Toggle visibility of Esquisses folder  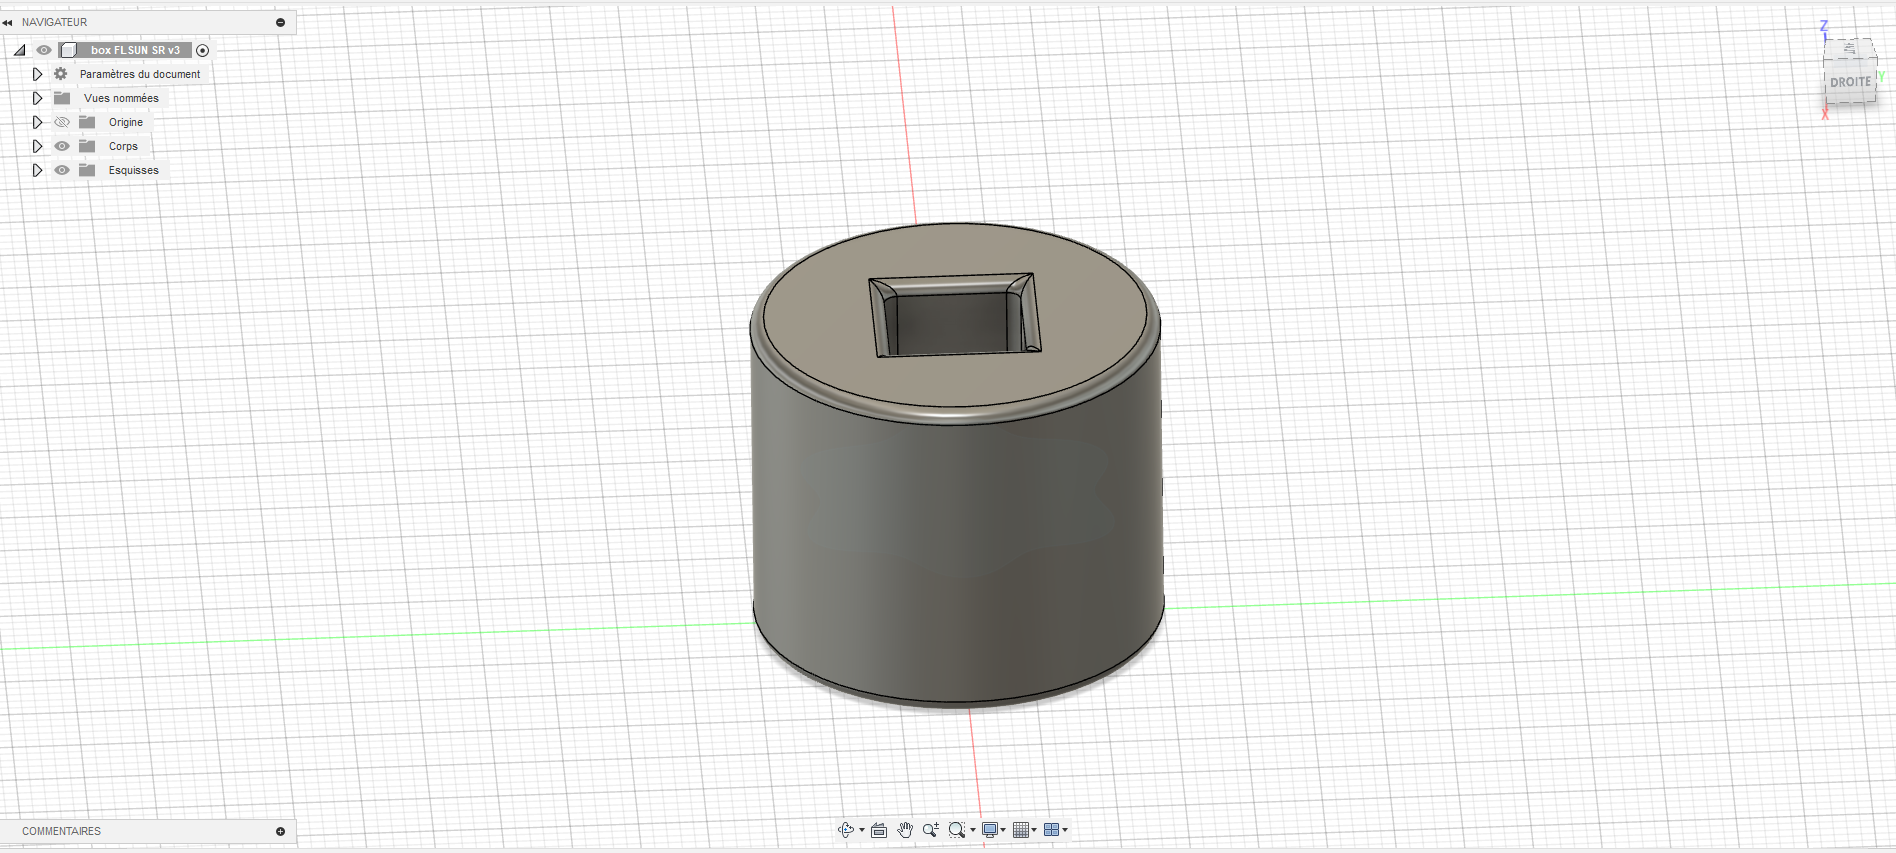point(62,170)
